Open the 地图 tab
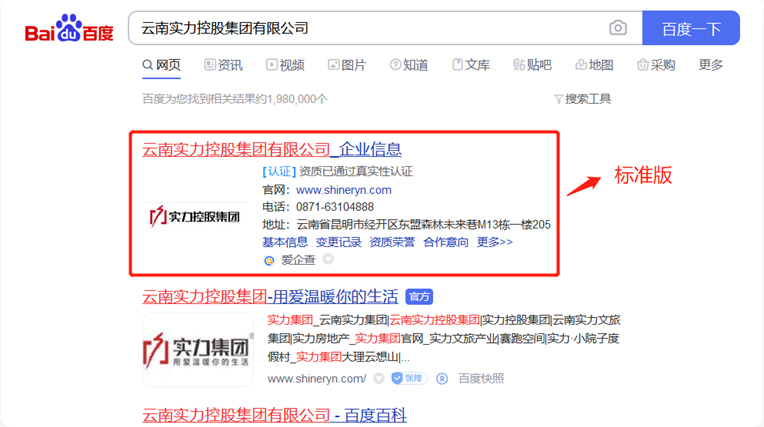Viewport: 764px width, 427px height. click(594, 65)
